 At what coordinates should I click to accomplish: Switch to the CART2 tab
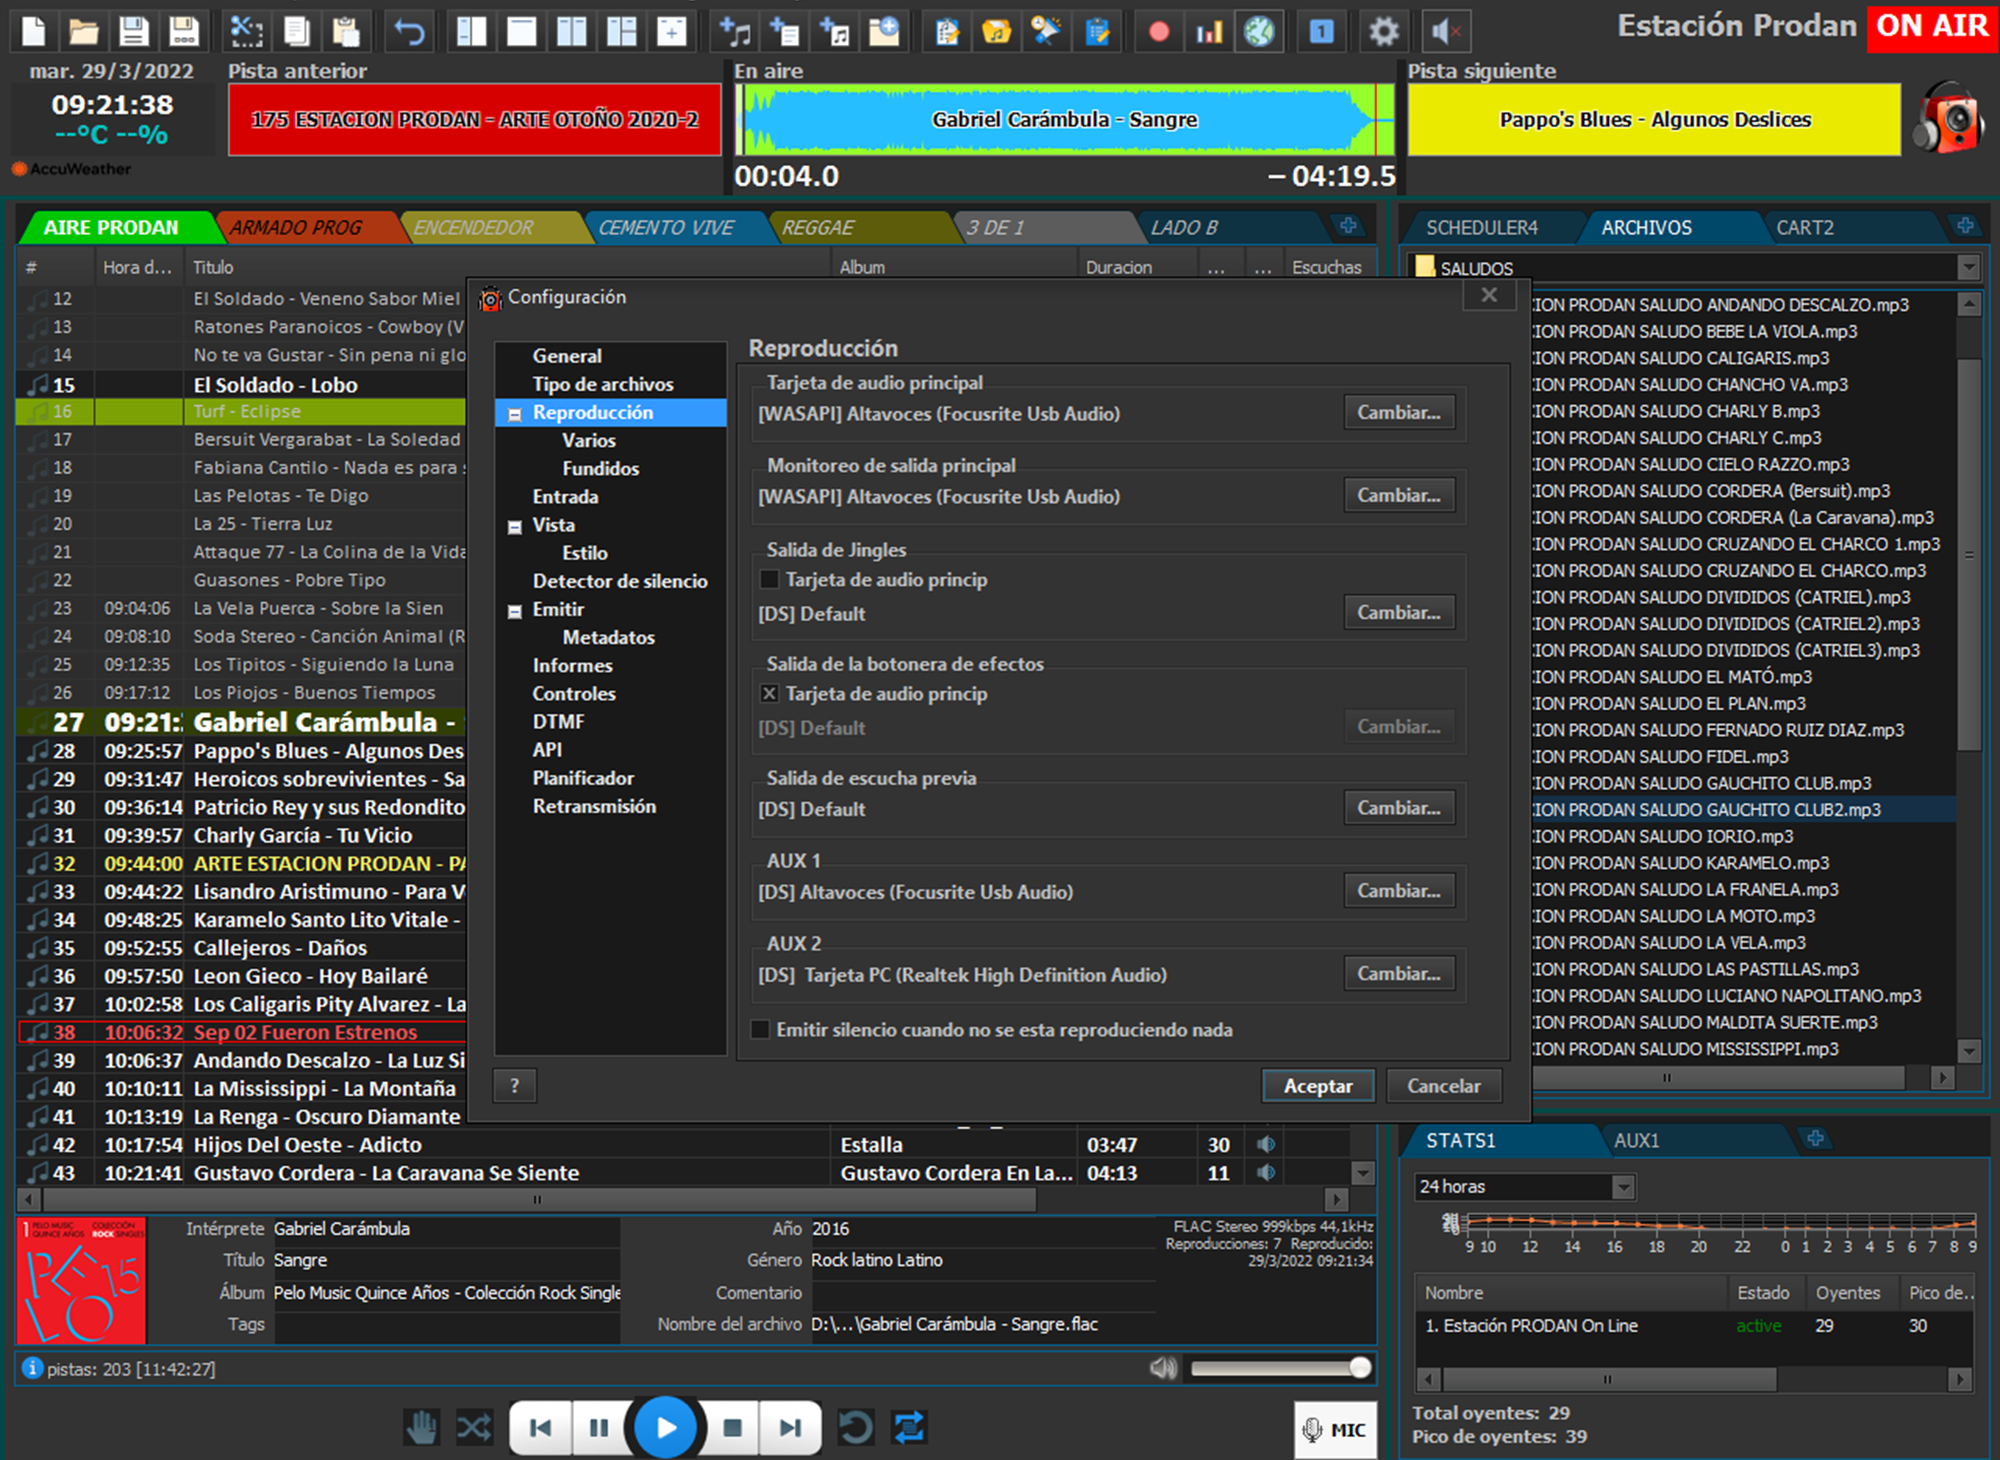pyautogui.click(x=1805, y=228)
